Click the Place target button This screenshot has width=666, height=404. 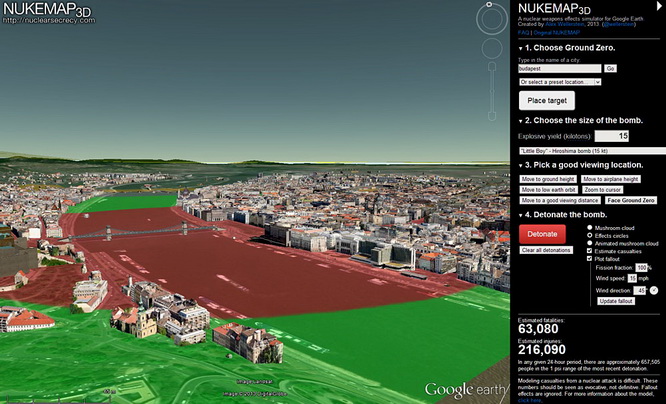tap(547, 101)
